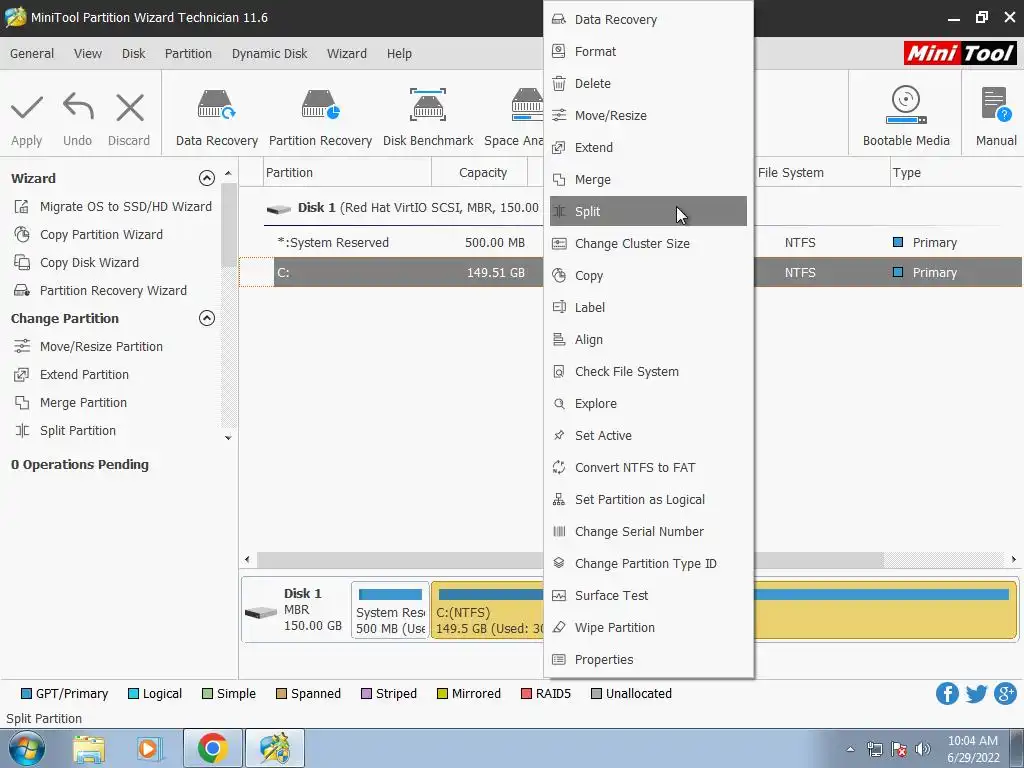The height and width of the screenshot is (768, 1024).
Task: Open the Wizard menu
Action: click(x=347, y=54)
